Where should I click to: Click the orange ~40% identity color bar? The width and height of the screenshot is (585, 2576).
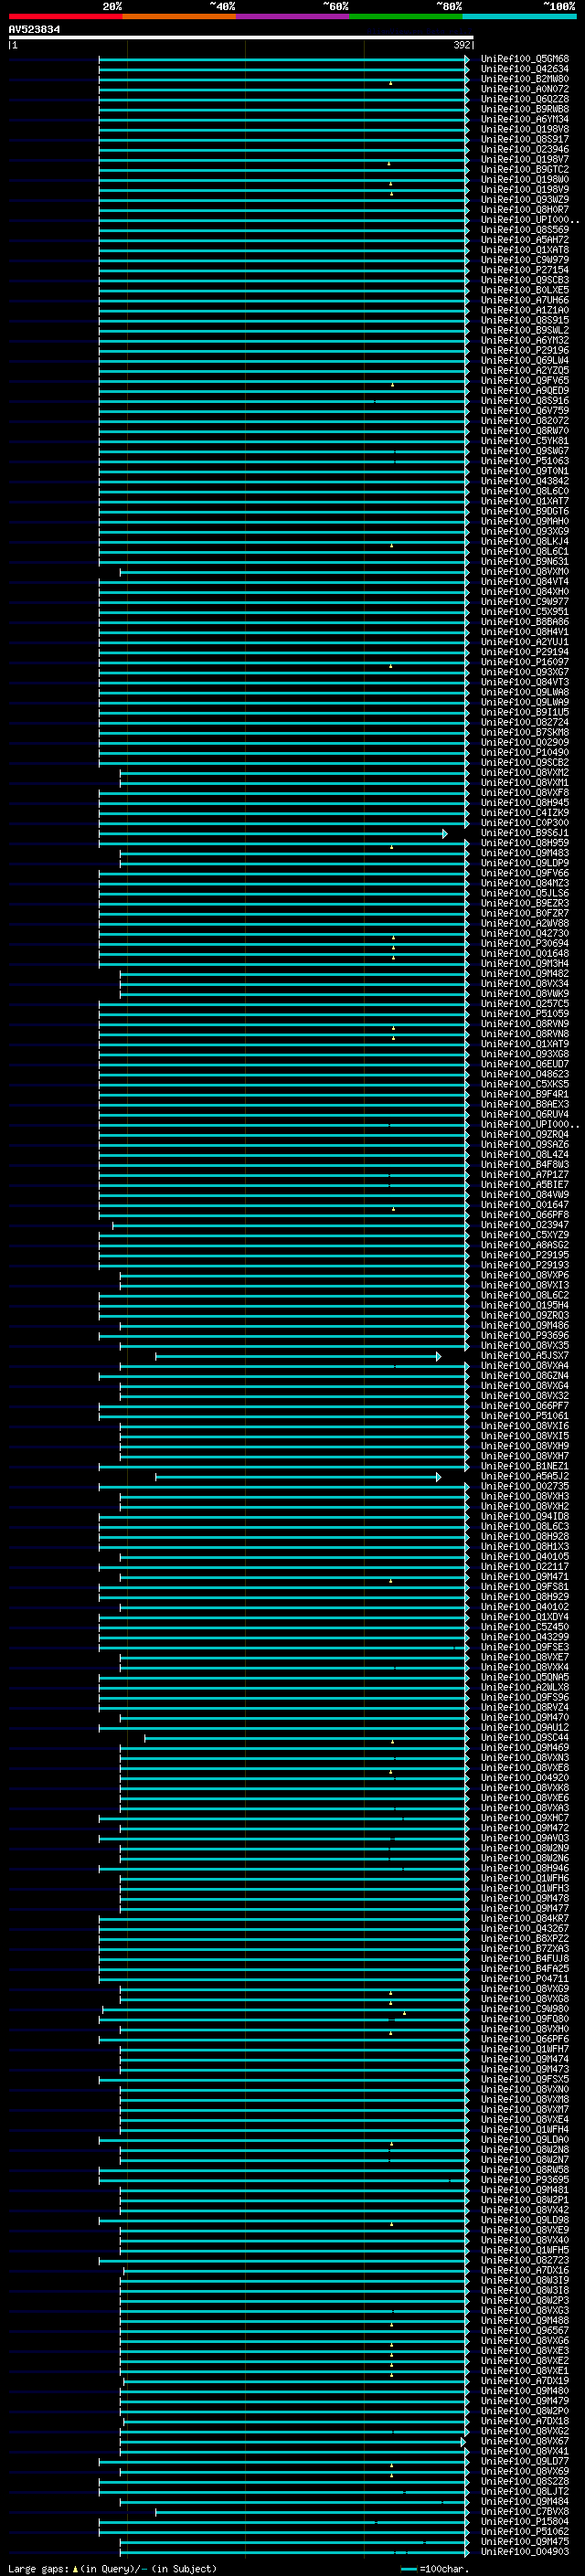tap(179, 17)
